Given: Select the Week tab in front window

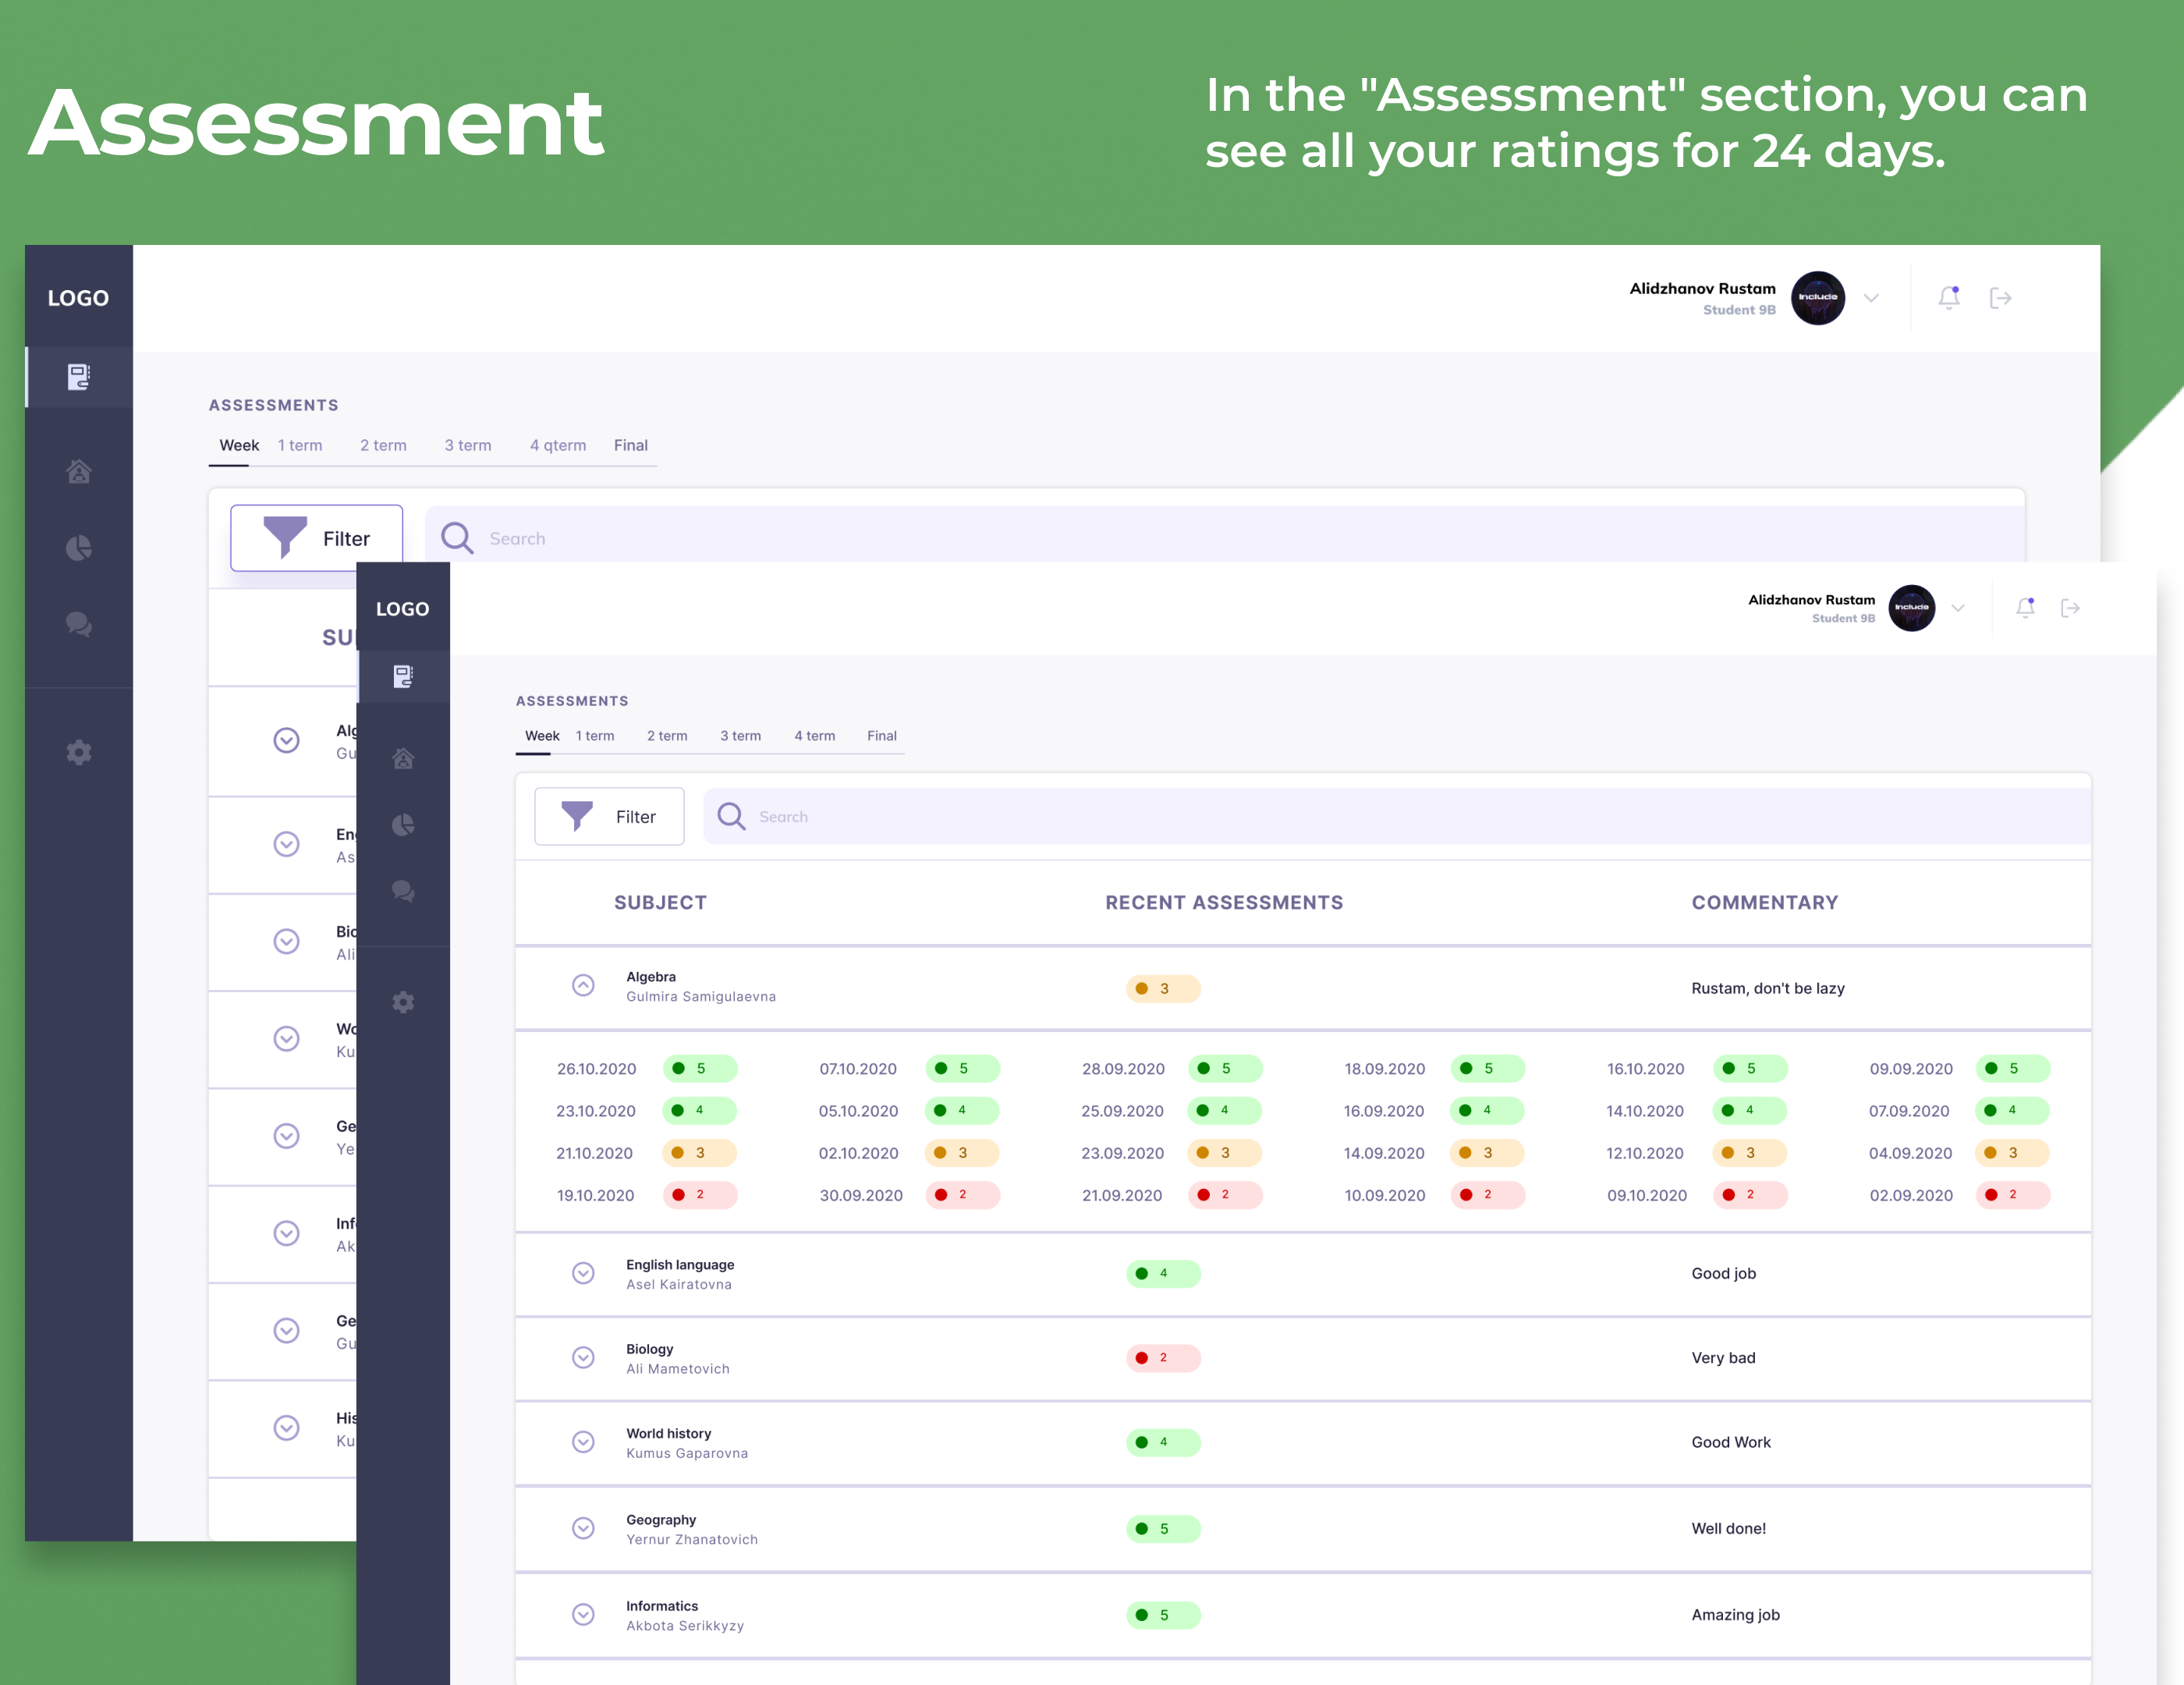Looking at the screenshot, I should click(542, 735).
